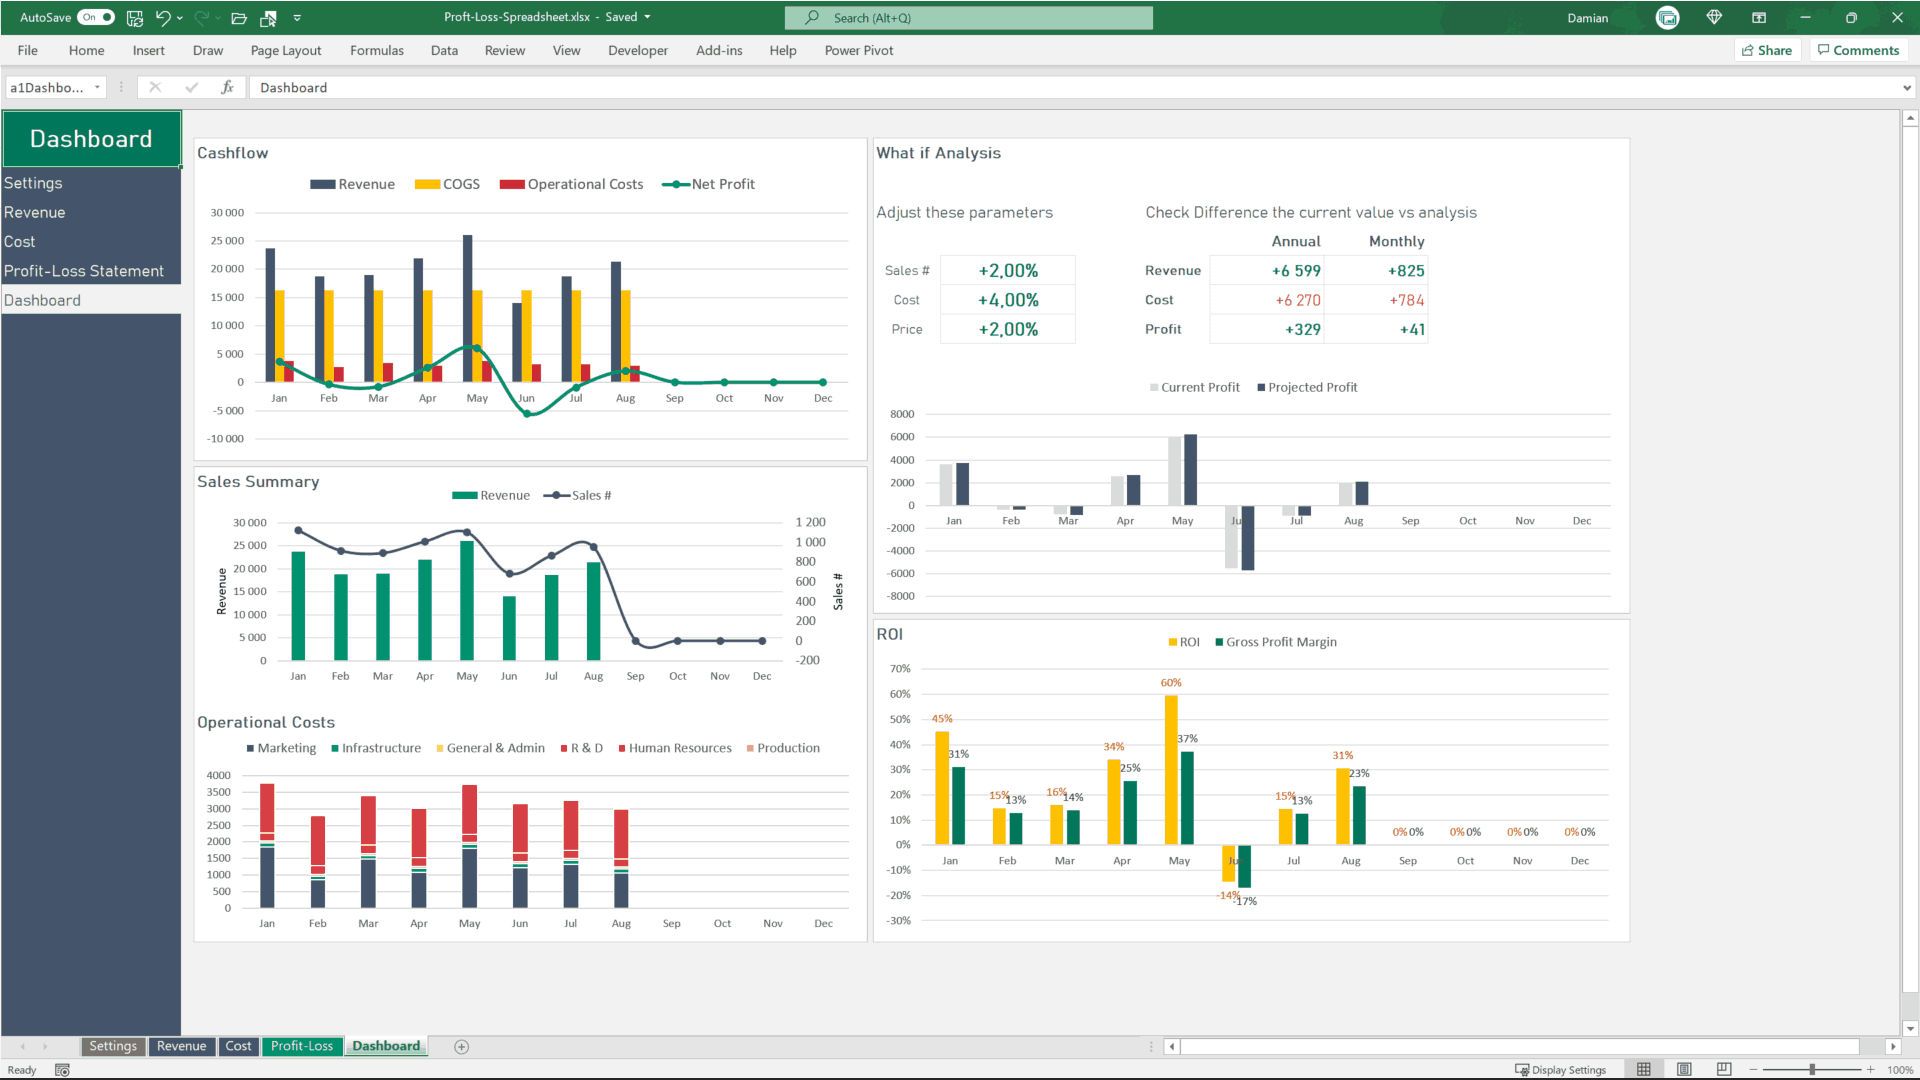Switch to the Cost sheet tab
Viewport: 1920px width, 1080px height.
pyautogui.click(x=237, y=1046)
